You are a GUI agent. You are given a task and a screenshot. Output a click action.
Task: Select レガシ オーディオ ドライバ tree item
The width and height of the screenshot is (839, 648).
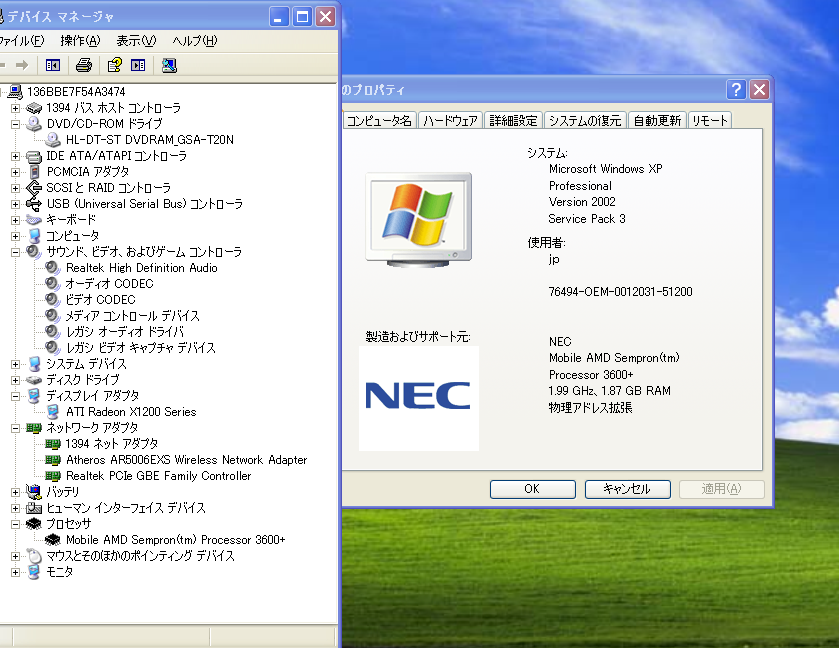click(x=125, y=332)
